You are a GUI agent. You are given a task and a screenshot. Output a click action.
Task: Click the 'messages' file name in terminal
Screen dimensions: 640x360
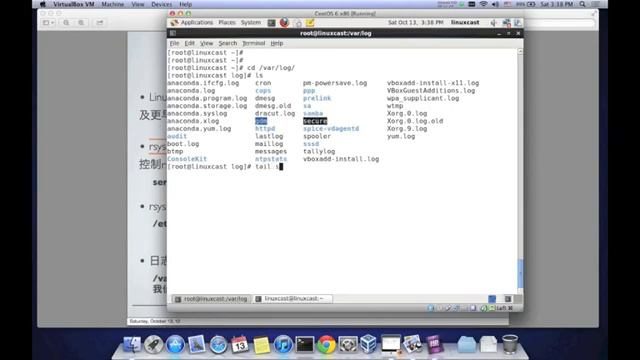tap(271, 151)
